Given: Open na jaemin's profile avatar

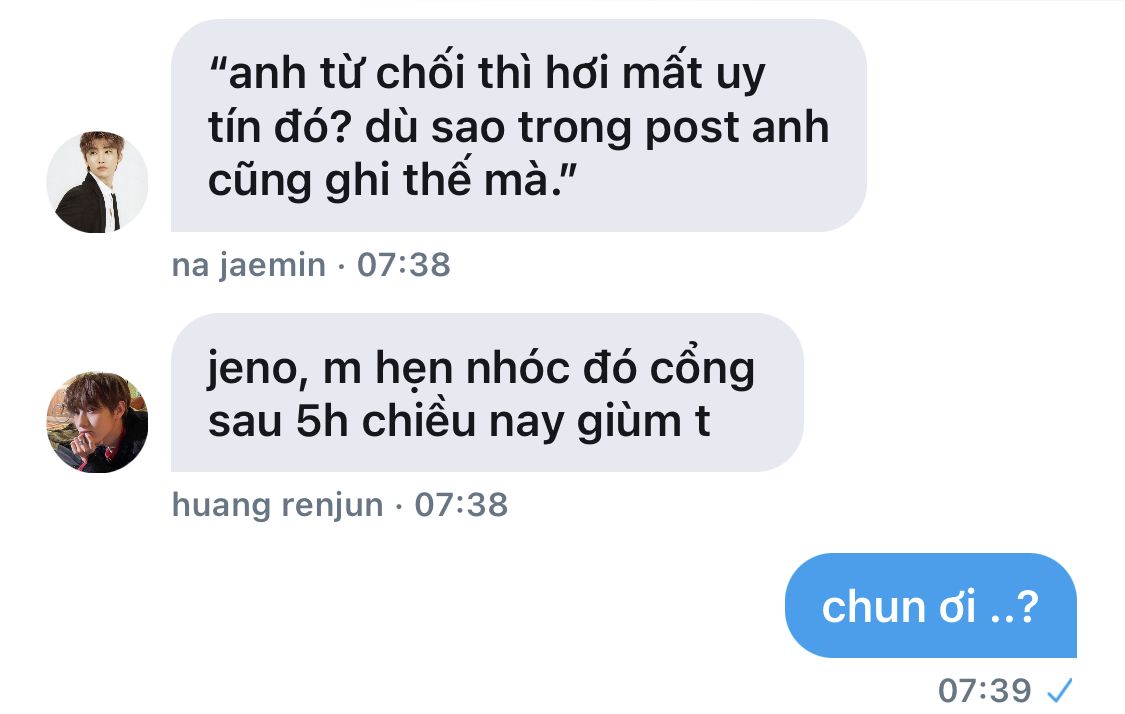Looking at the screenshot, I should point(97,182).
